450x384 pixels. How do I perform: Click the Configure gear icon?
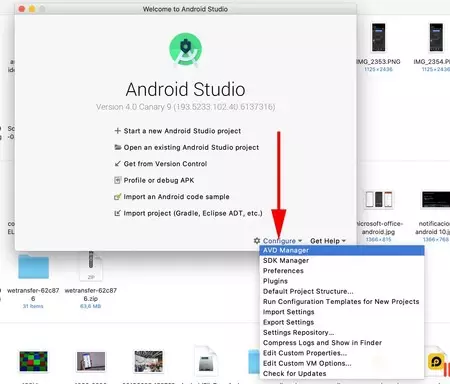257,241
